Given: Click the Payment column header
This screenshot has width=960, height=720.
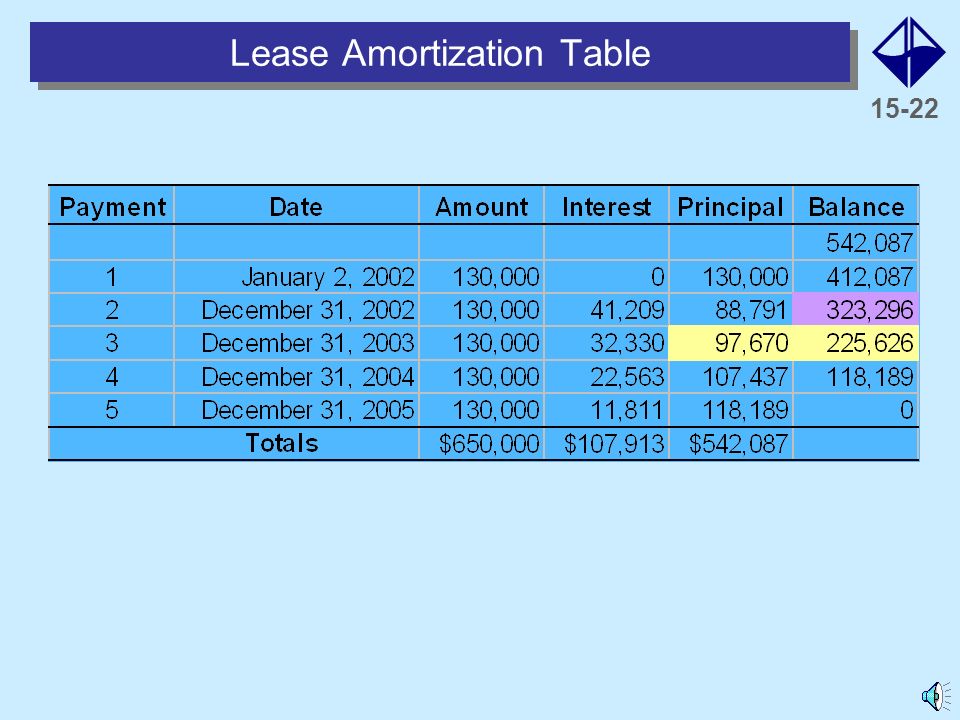Looking at the screenshot, I should click(112, 206).
